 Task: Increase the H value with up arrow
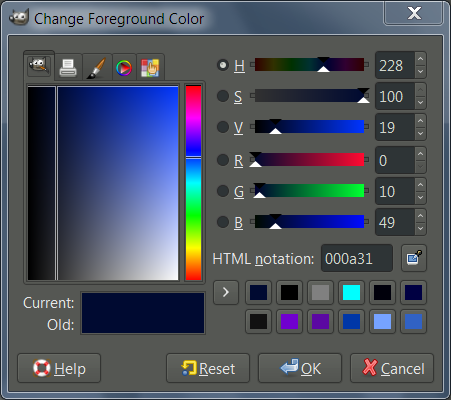(x=420, y=59)
